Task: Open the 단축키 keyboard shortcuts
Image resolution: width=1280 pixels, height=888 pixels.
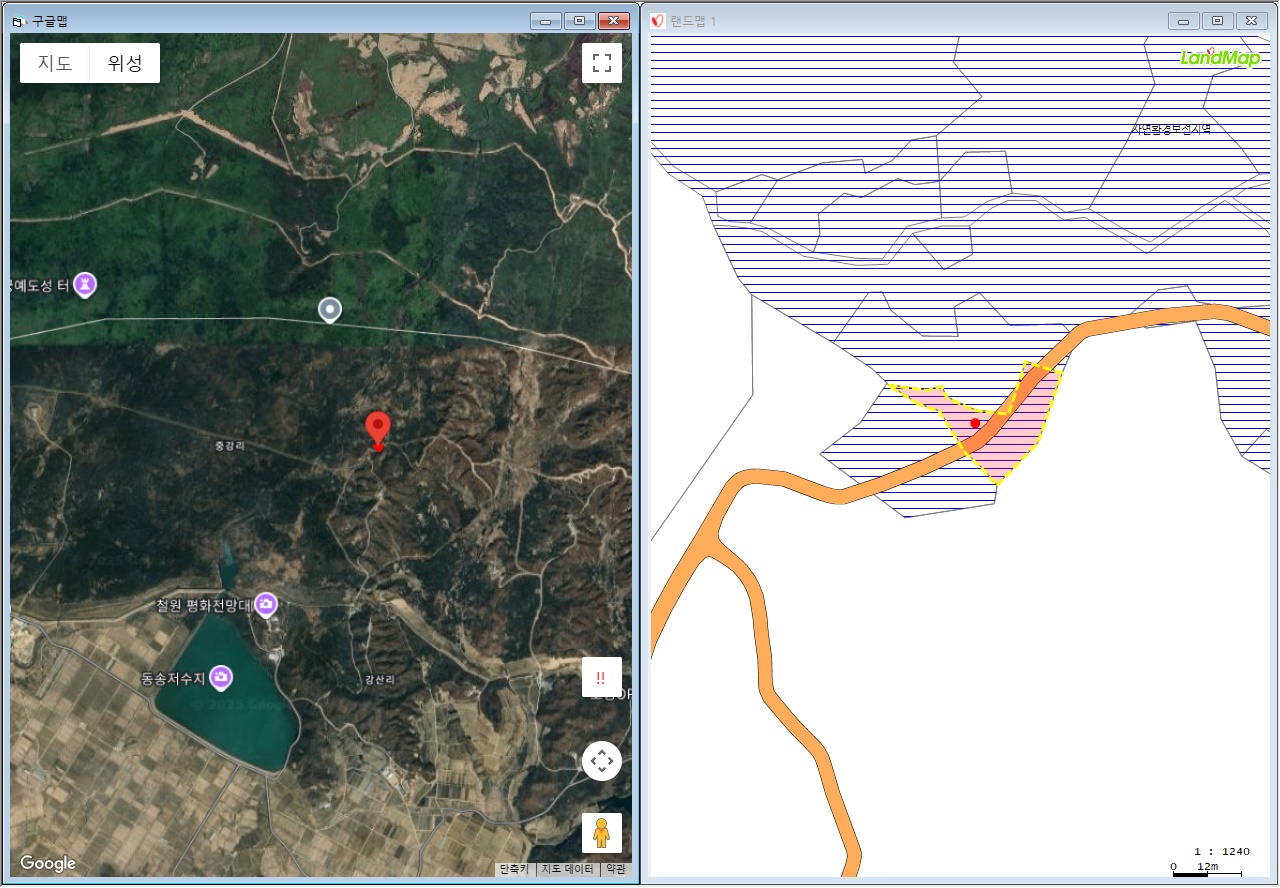Action: tap(514, 870)
